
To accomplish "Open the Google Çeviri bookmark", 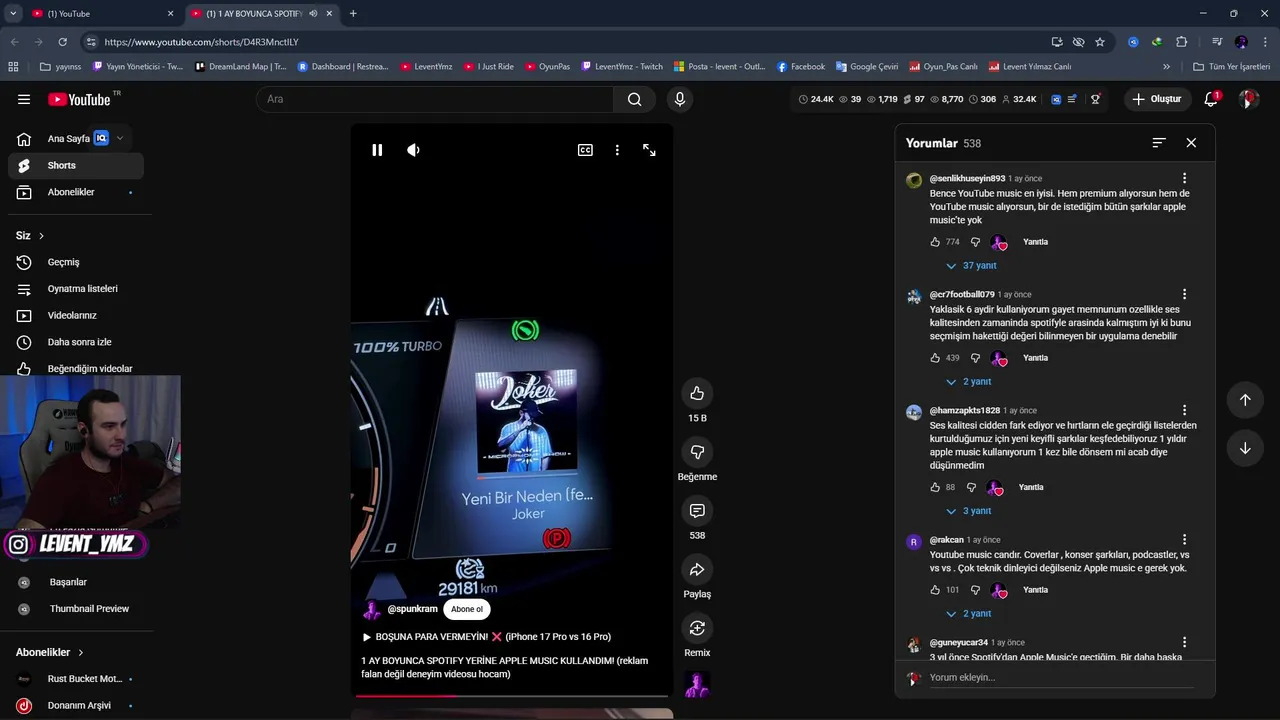I will (x=867, y=67).
